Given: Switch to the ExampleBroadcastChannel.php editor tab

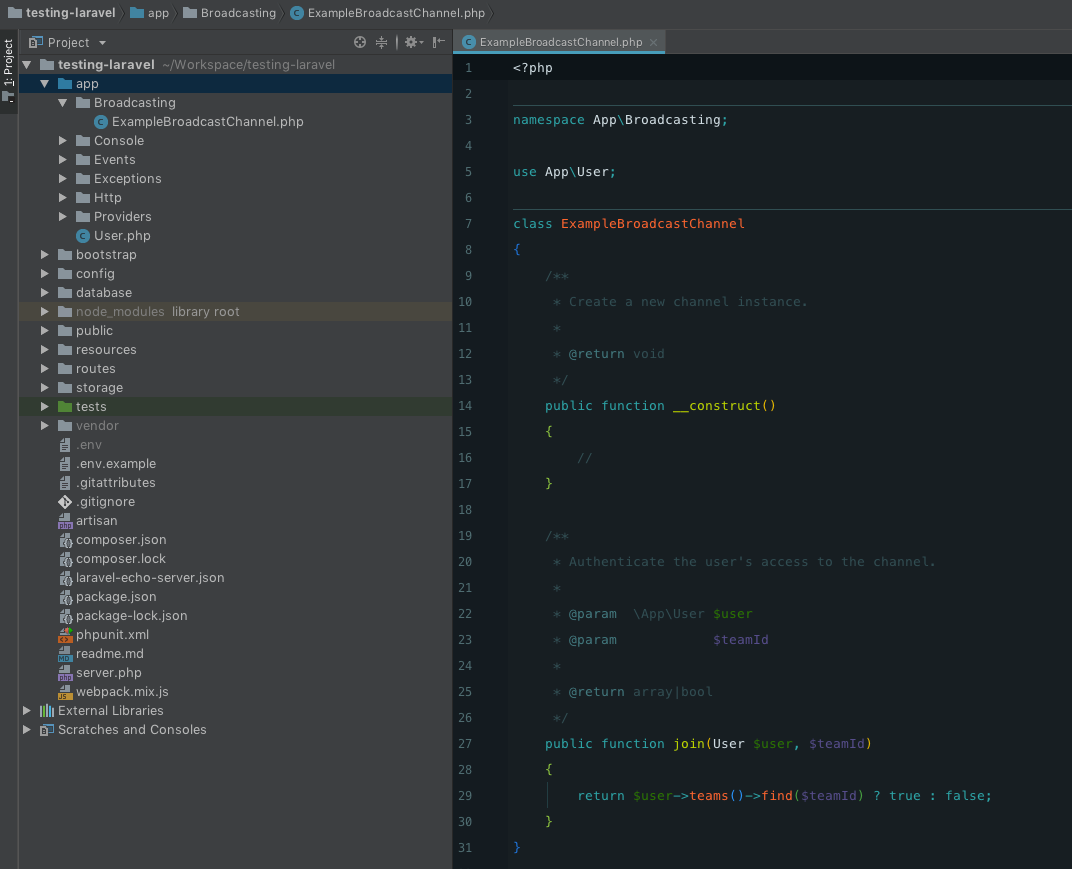Looking at the screenshot, I should [556, 42].
